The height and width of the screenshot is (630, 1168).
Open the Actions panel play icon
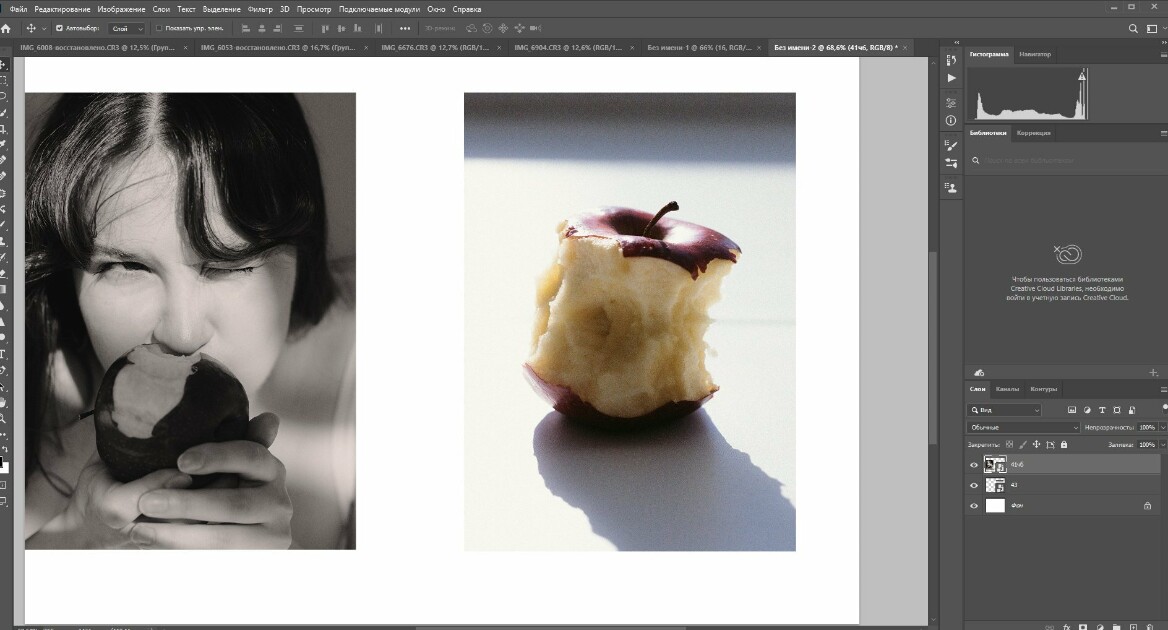[x=951, y=77]
